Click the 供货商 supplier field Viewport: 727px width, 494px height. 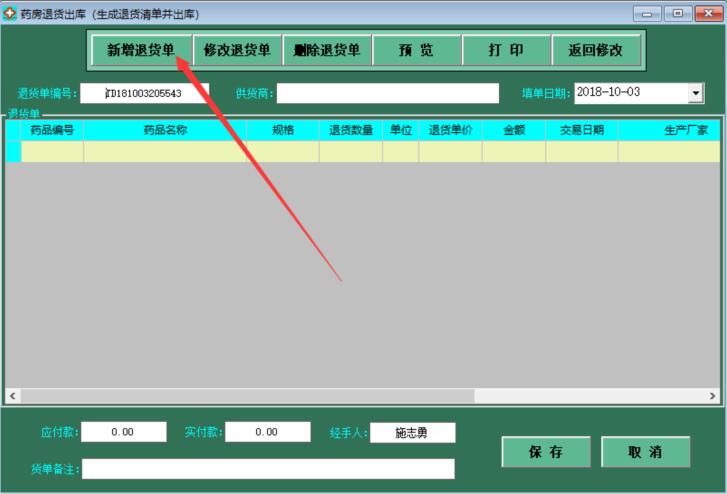[387, 93]
